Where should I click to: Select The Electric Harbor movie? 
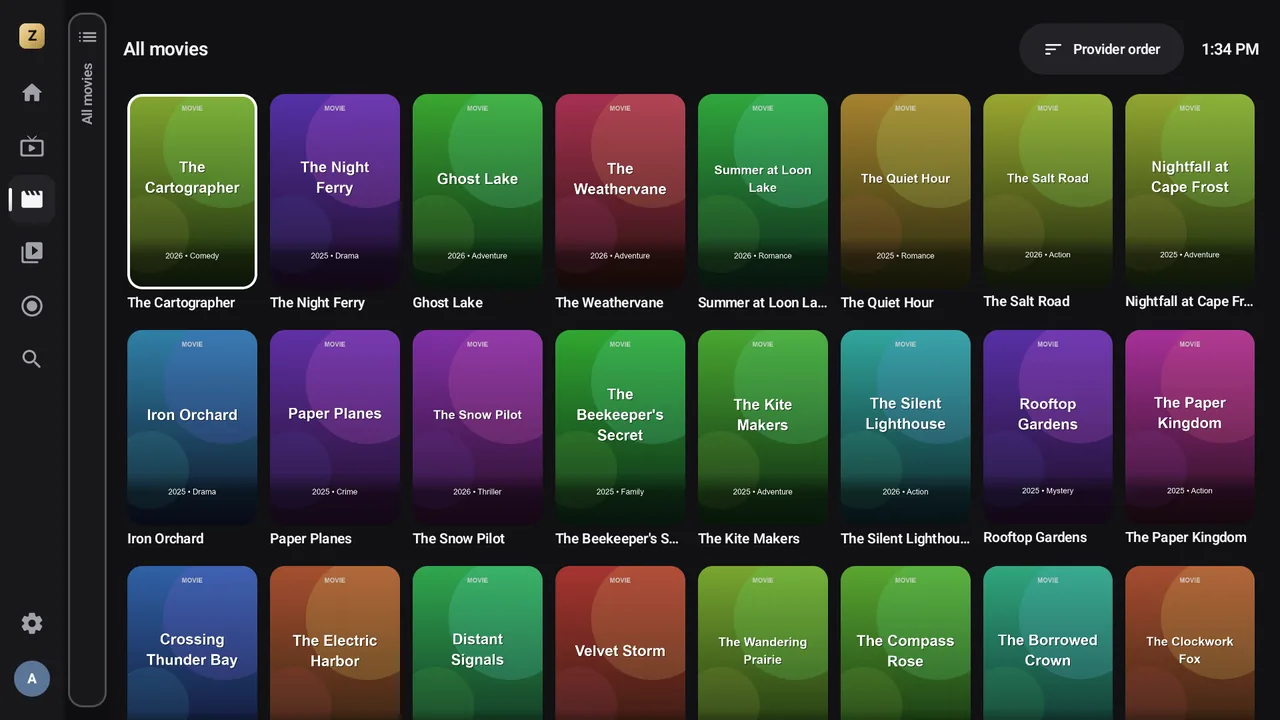pyautogui.click(x=335, y=643)
